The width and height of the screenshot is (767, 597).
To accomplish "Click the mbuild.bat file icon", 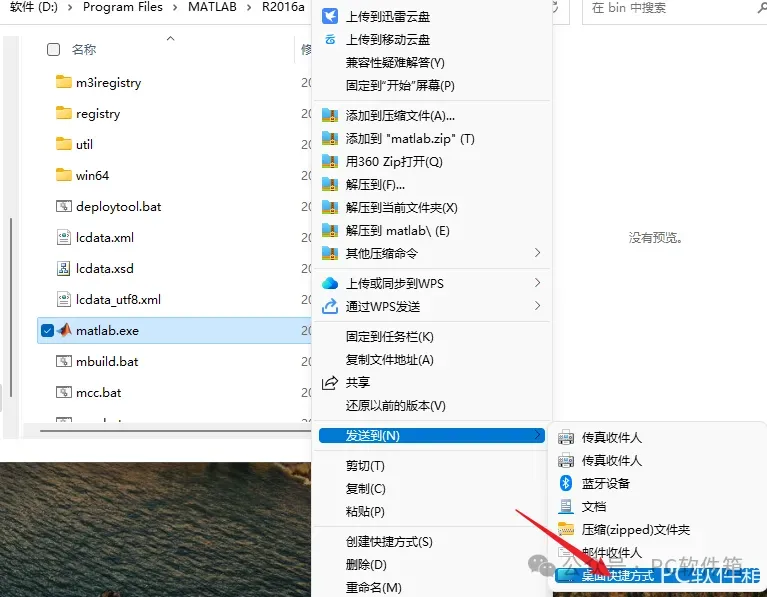I will [x=64, y=361].
